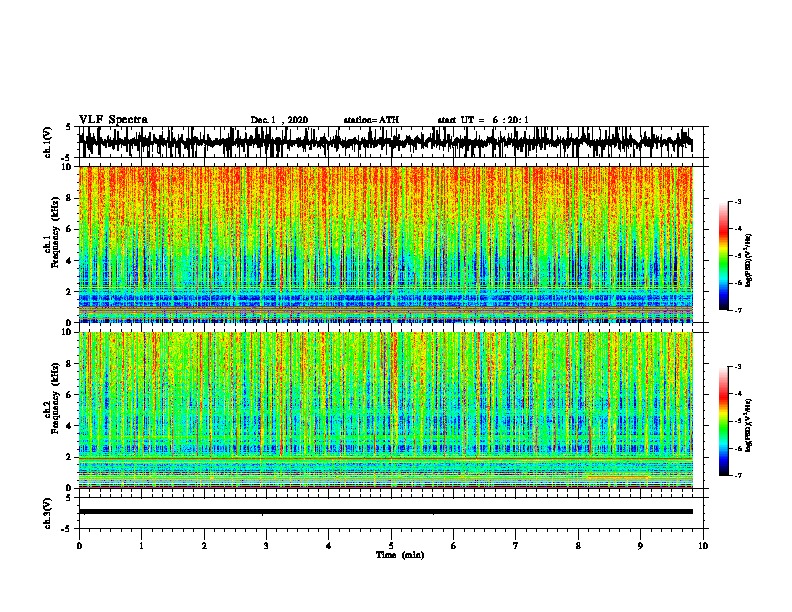Image resolution: width=792 pixels, height=612 pixels.
Task: Click the ch.1 colorbar log(PSD) unit label
Action: coord(749,260)
